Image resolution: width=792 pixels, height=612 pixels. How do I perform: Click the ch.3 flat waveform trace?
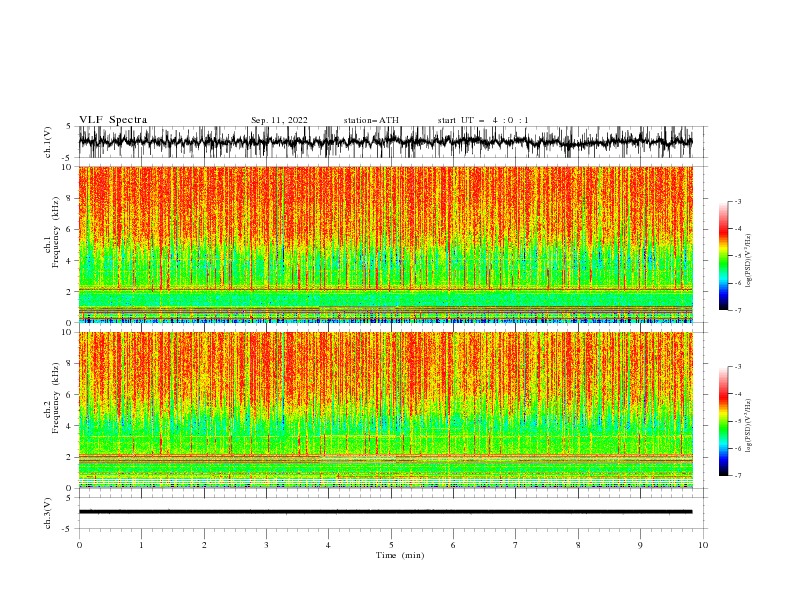(385, 512)
